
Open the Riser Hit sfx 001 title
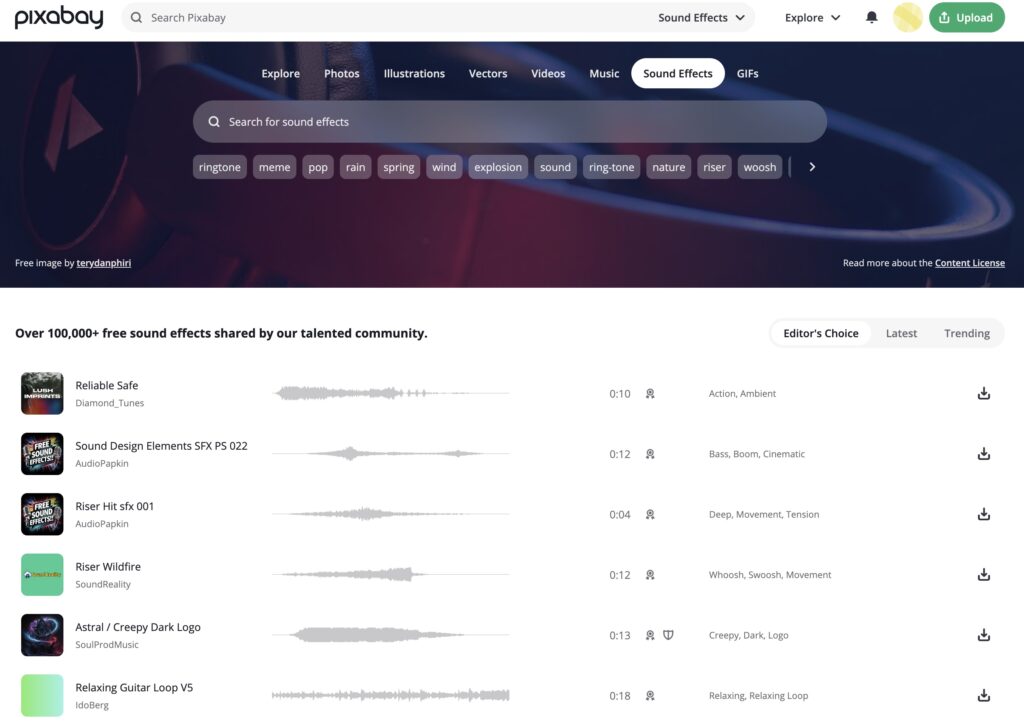[114, 506]
